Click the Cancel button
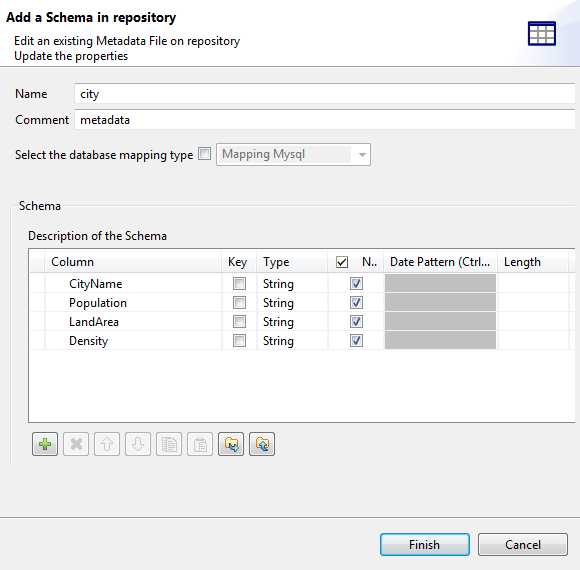 click(x=523, y=544)
